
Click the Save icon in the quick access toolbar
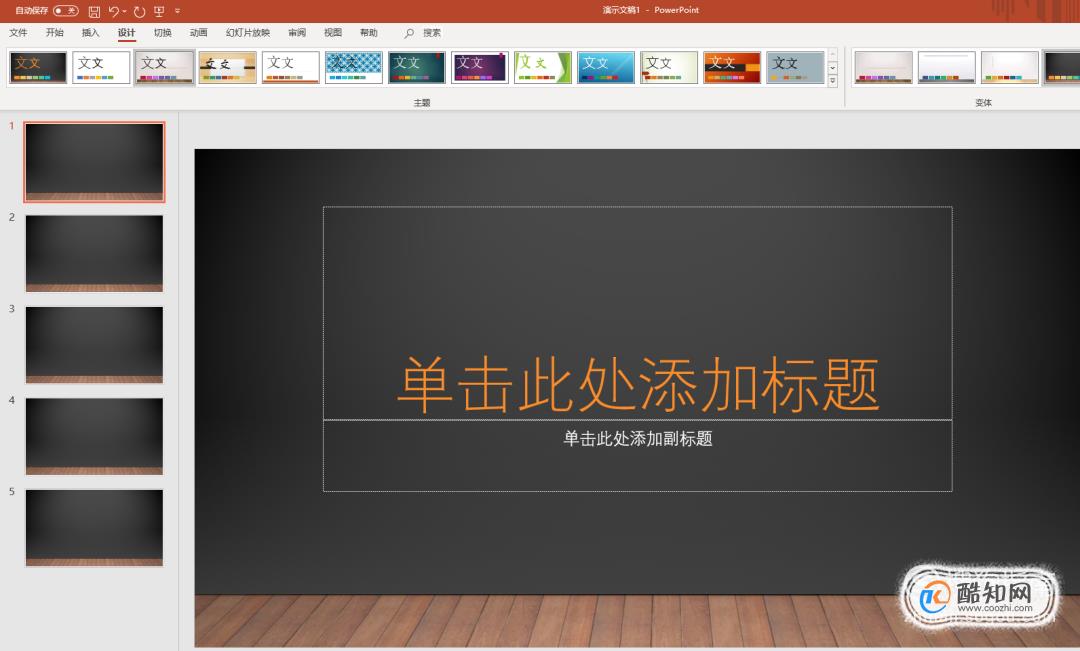tap(94, 11)
